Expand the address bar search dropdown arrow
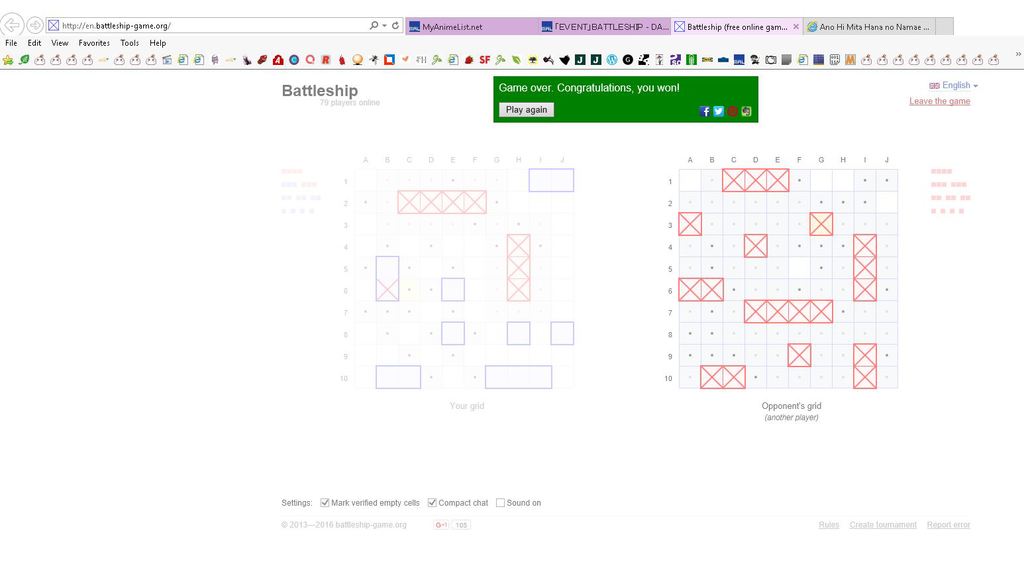The image size is (1024, 566). (384, 25)
